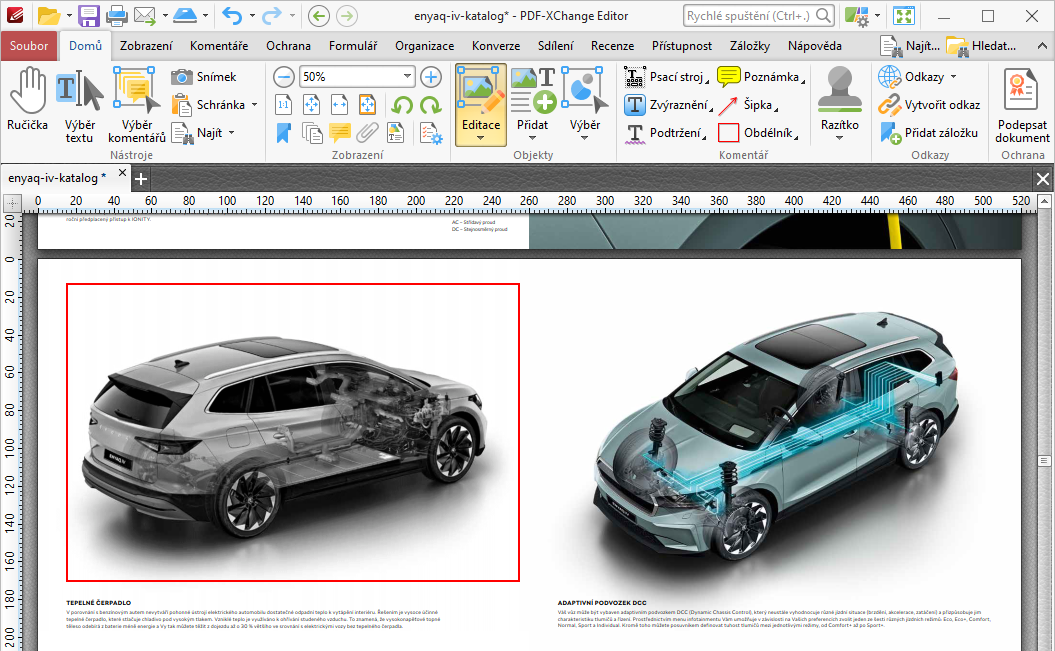Viewport: 1055px width, 651px height.
Task: Expand the Najít dropdown in Nástroje group
Action: coord(231,133)
